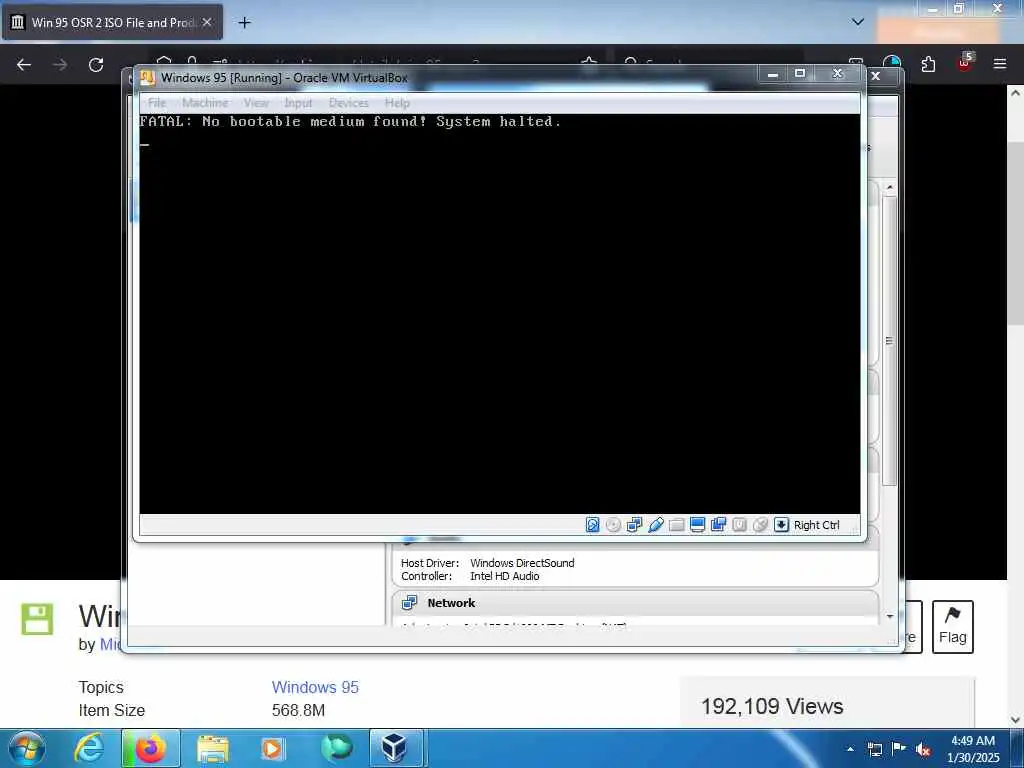Viewport: 1024px width, 768px height.
Task: Minimize the Windows 95 VM window
Action: [x=773, y=74]
